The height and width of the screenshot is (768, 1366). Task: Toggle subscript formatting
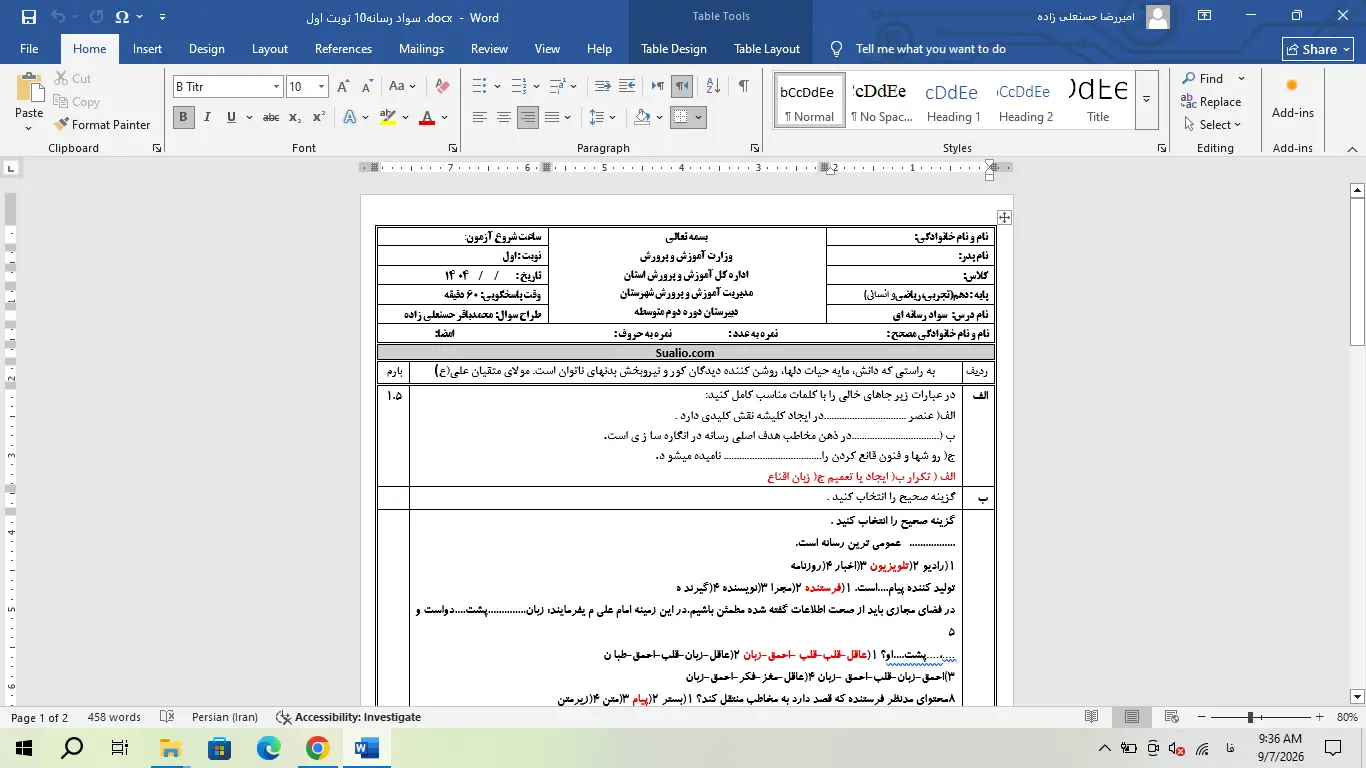(295, 117)
